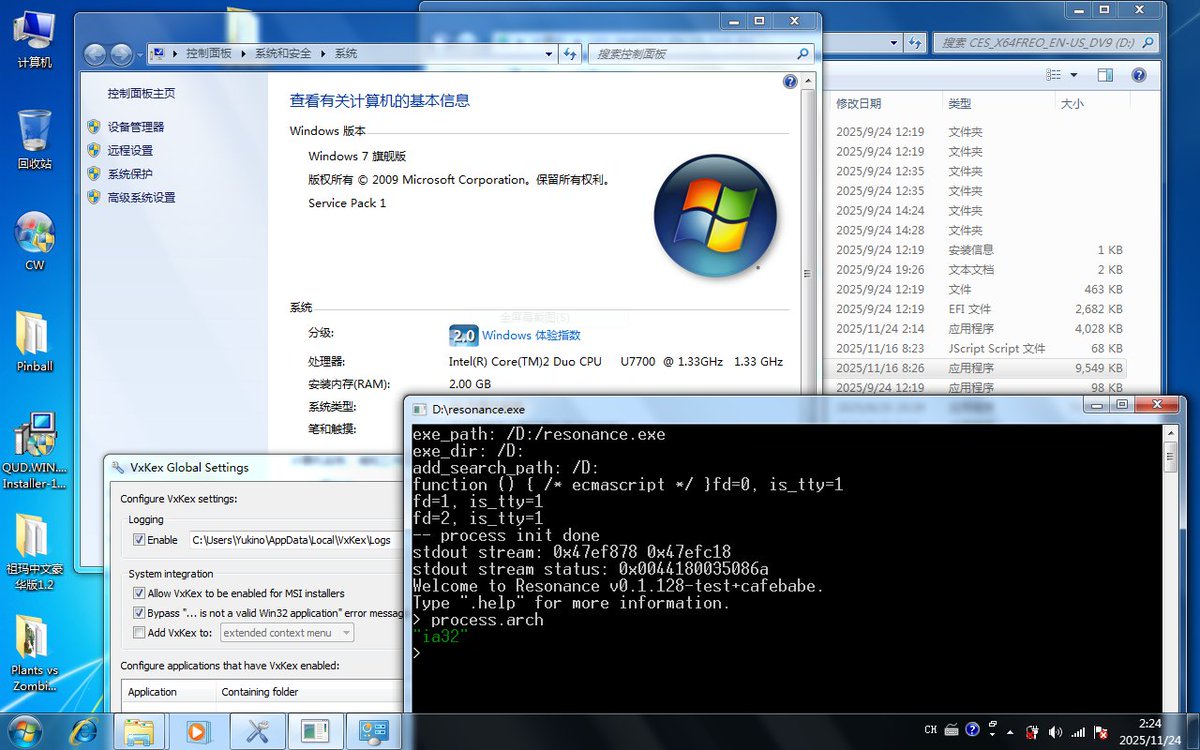Viewport: 1200px width, 750px height.
Task: Open the change-view dropdown in Explorer toolbar
Action: coord(1075,74)
